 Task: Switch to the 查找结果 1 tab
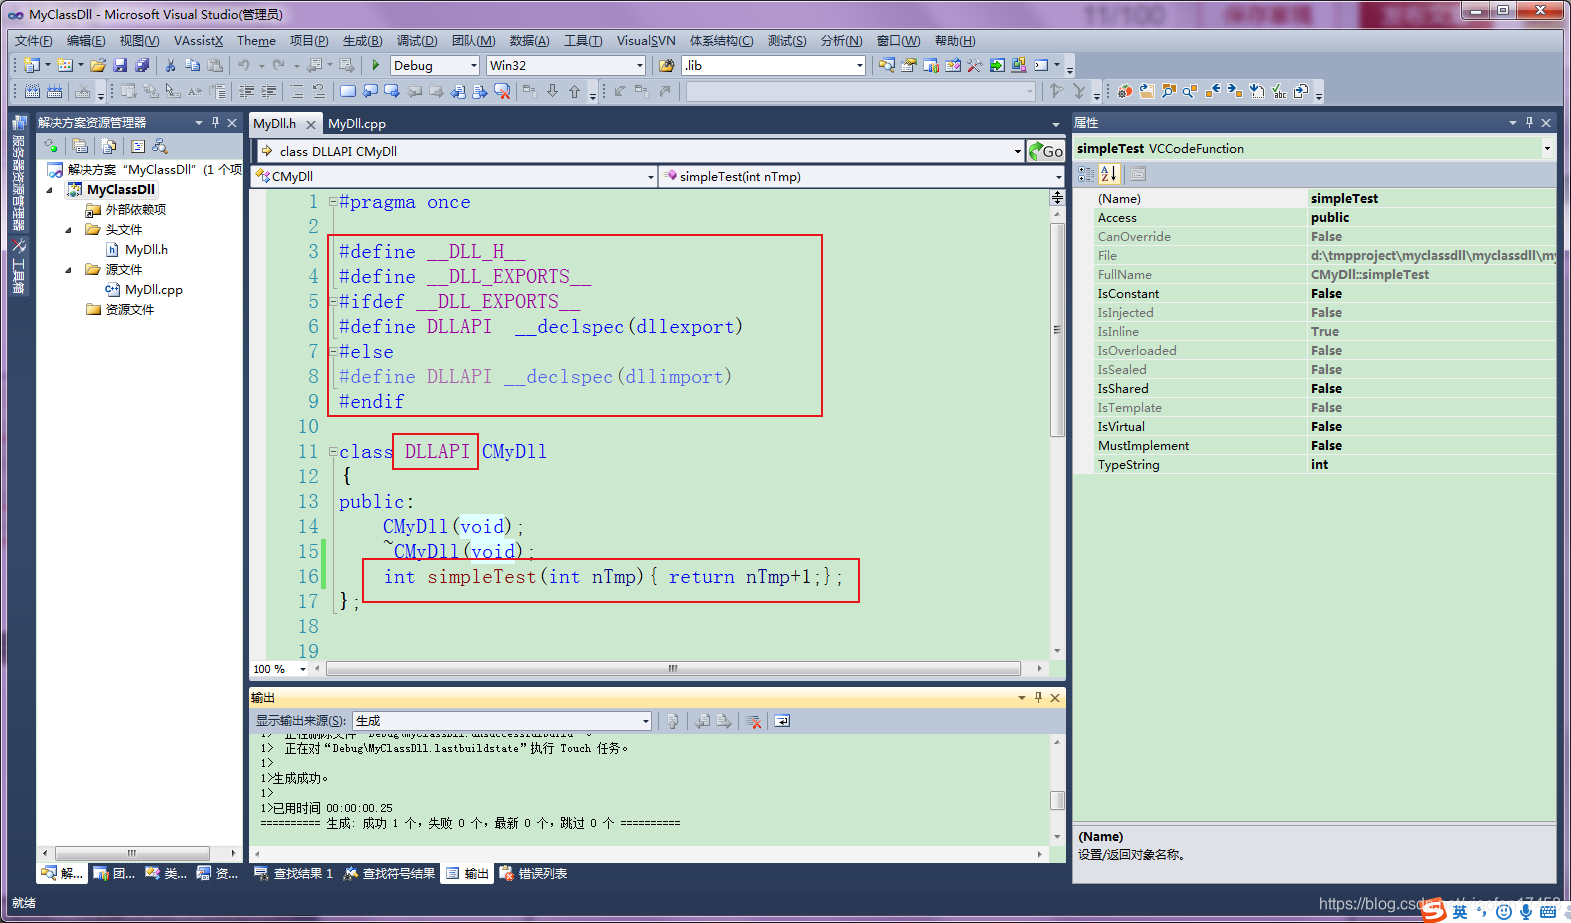pyautogui.click(x=294, y=874)
